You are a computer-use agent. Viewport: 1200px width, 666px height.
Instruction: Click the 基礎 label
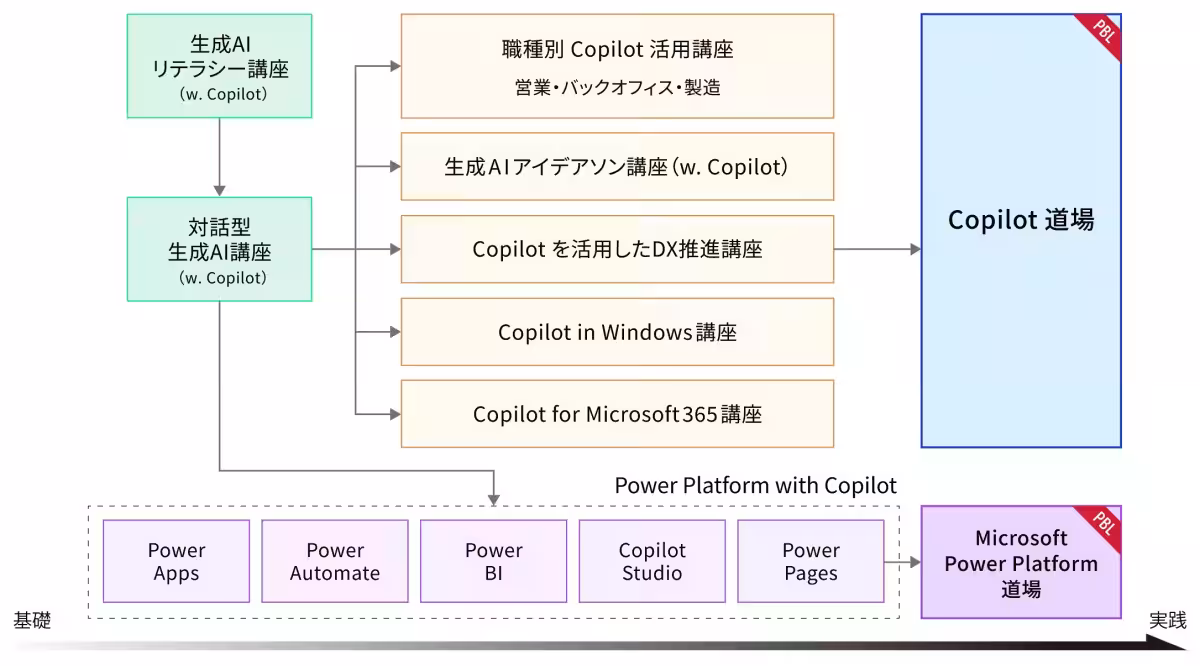31,621
